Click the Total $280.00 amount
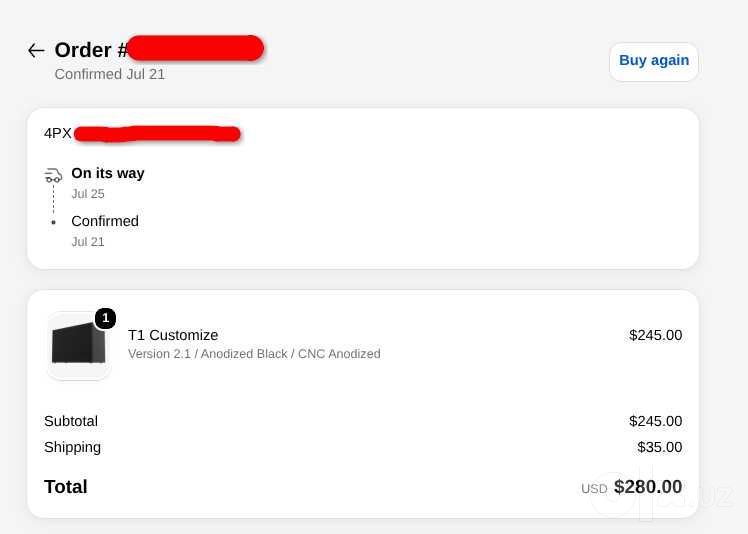 coord(648,487)
